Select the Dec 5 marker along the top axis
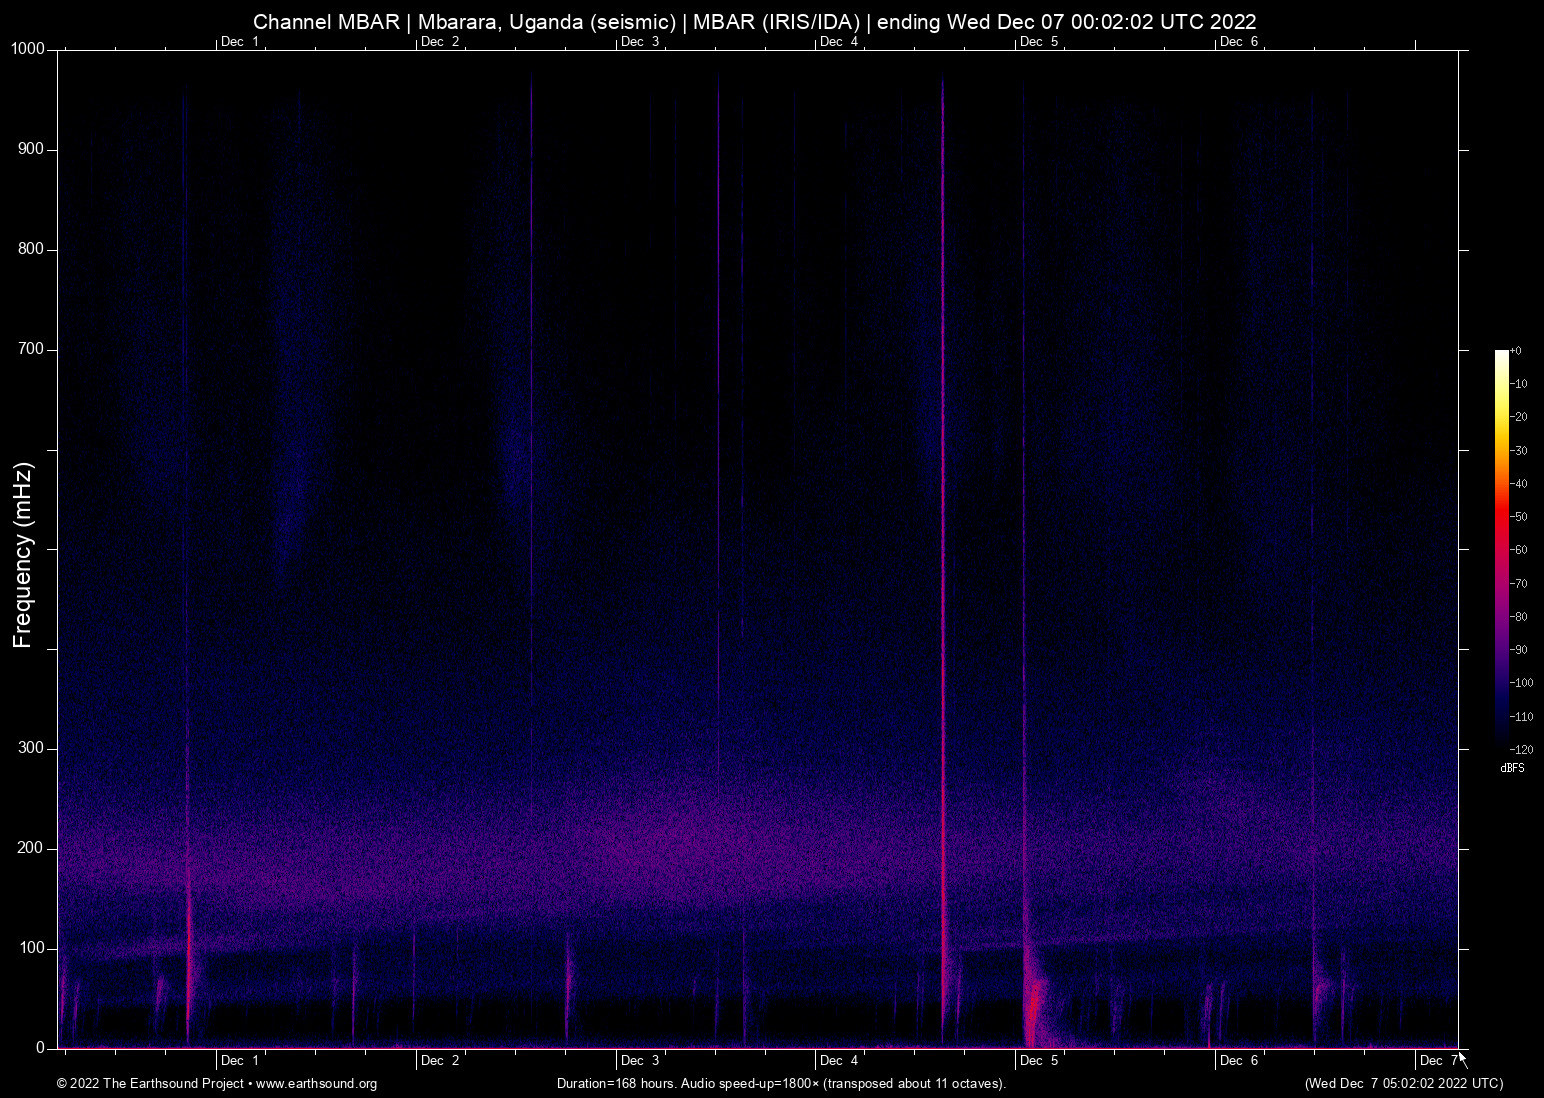Viewport: 1544px width, 1098px height. pos(1038,41)
